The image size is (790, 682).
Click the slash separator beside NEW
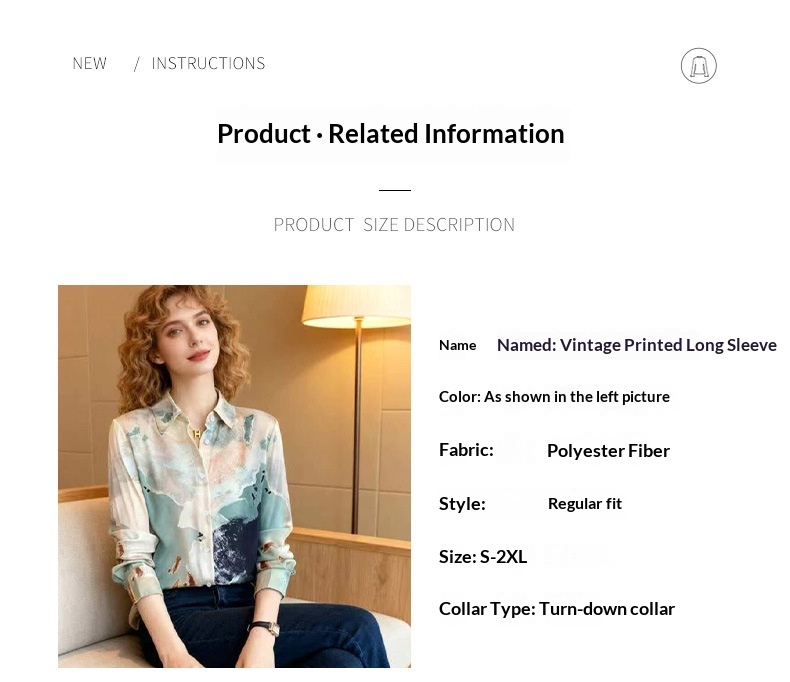[136, 64]
